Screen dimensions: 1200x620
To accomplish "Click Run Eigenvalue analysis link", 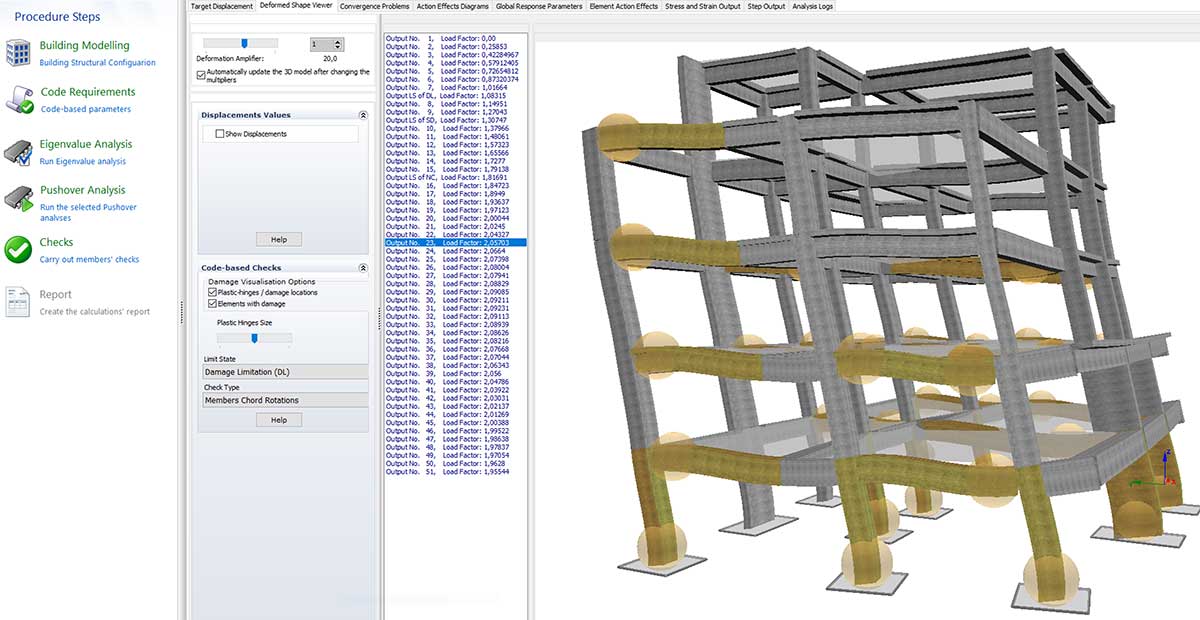I will pyautogui.click(x=83, y=161).
